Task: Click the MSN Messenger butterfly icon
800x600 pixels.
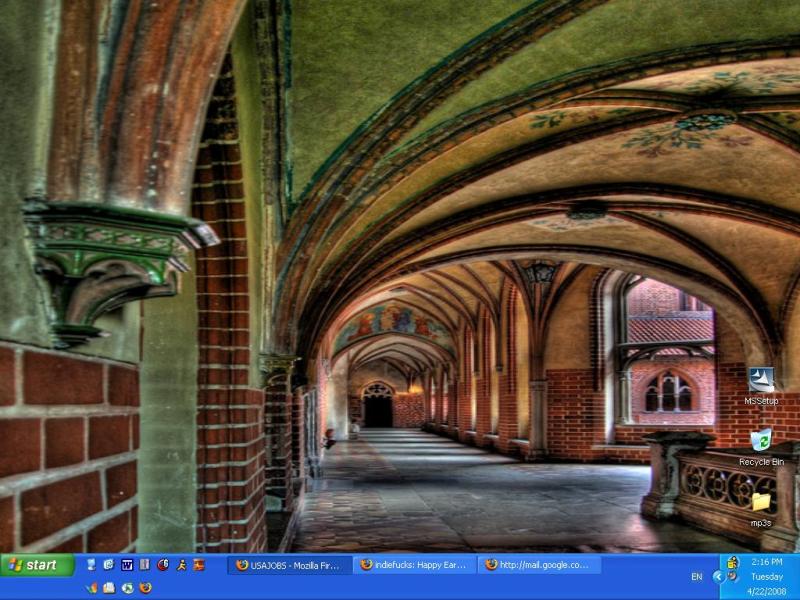Action: click(91, 588)
